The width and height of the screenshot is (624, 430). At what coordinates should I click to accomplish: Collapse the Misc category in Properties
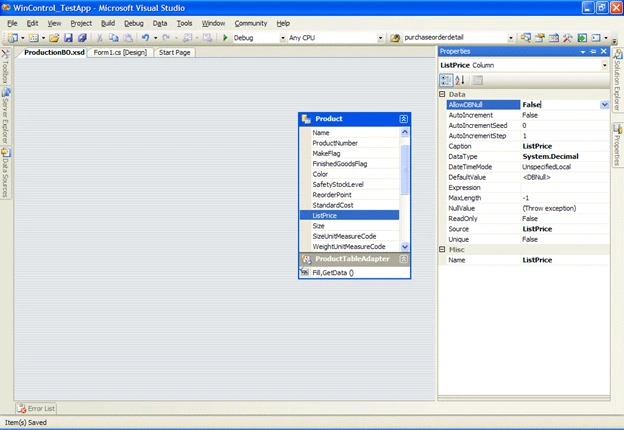pos(442,249)
